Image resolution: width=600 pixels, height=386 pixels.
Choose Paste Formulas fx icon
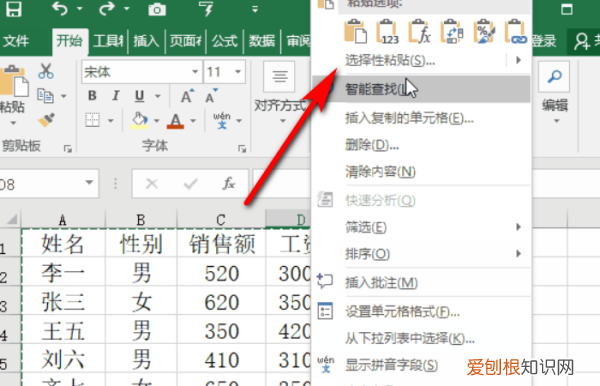point(420,31)
